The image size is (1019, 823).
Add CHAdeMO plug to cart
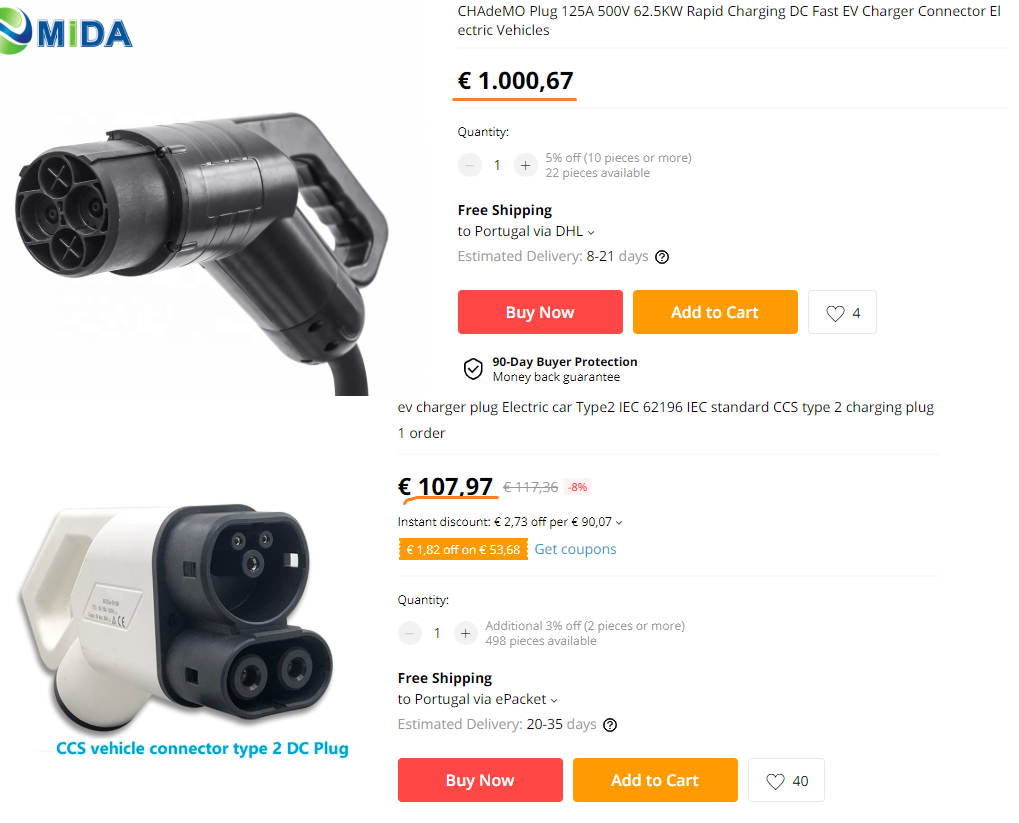pyautogui.click(x=715, y=312)
